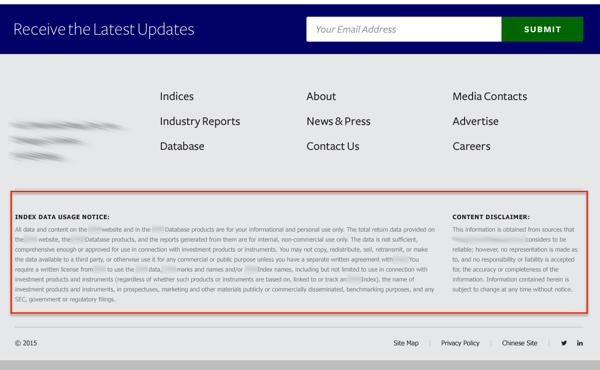View the Privacy Policy
This screenshot has width=600, height=370.
point(460,343)
